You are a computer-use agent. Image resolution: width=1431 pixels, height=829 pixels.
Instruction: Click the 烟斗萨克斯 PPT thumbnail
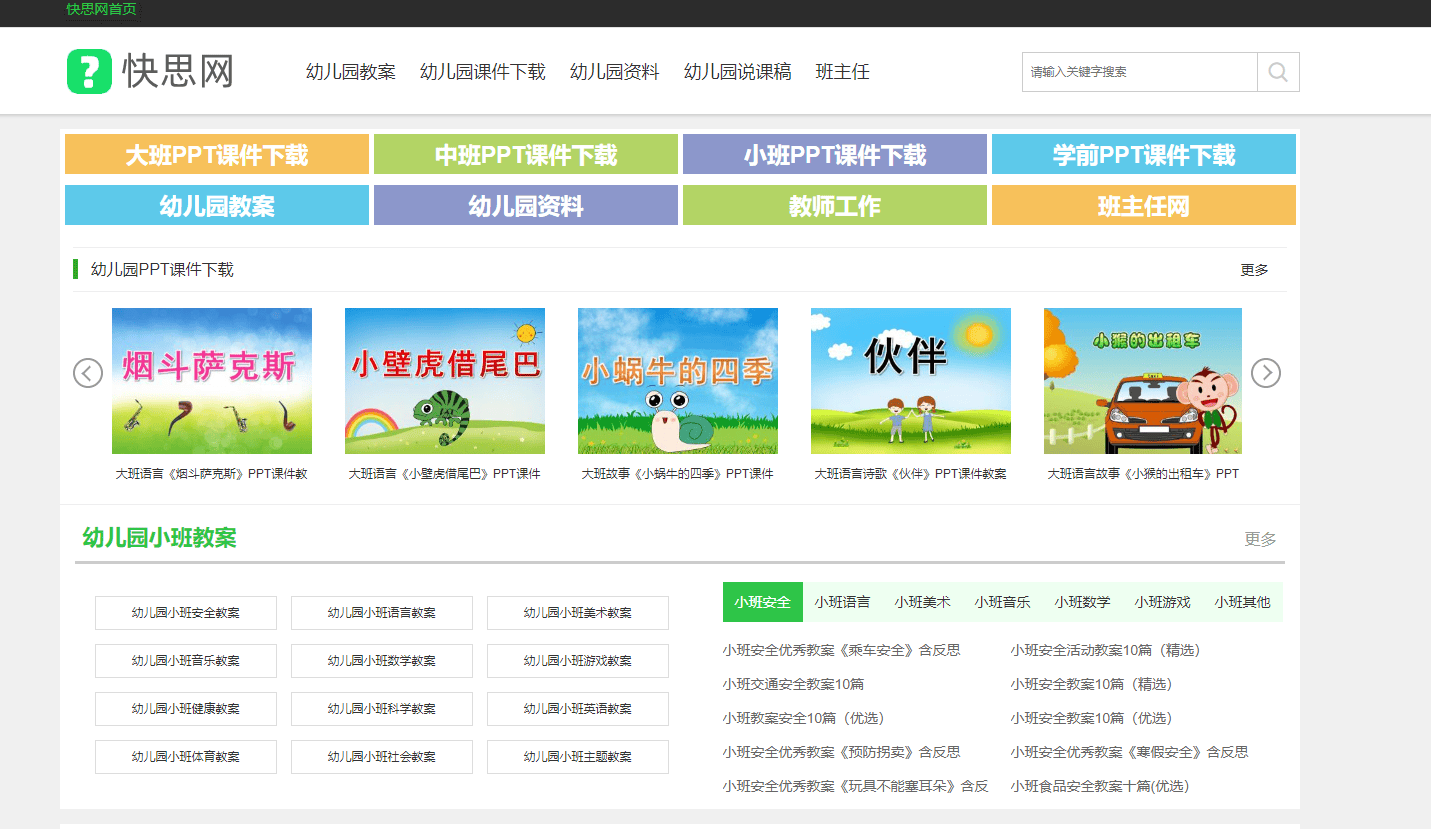pyautogui.click(x=211, y=380)
